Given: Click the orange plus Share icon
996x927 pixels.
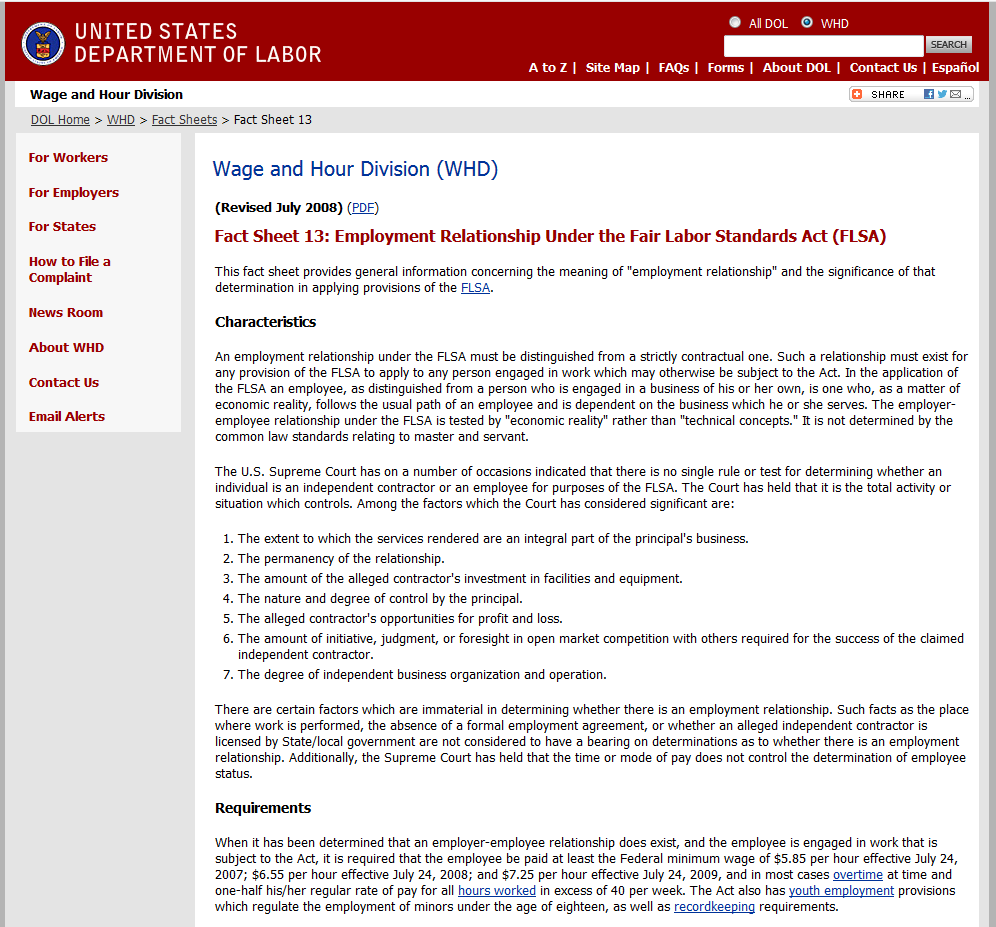Looking at the screenshot, I should (857, 94).
